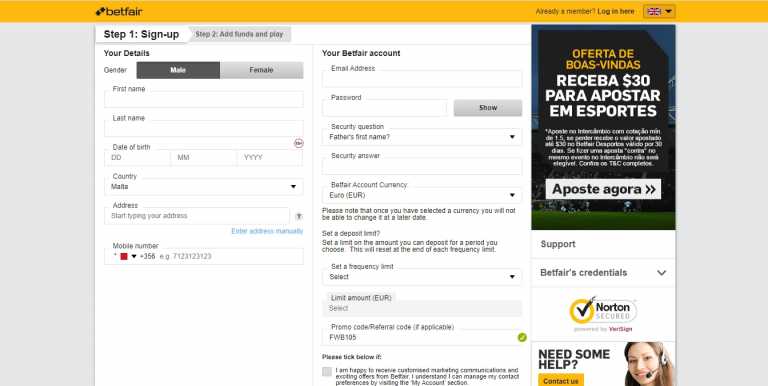Select the Male gender option
Screen dimensions: 768x386
178,70
